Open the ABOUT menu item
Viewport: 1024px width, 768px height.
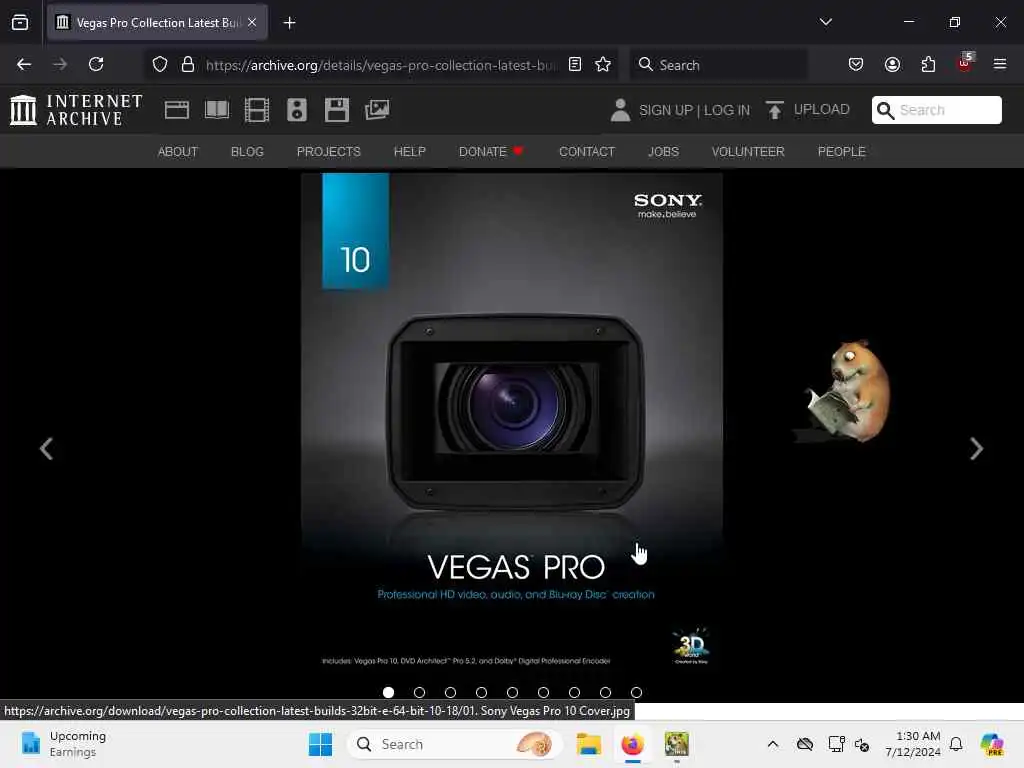(x=178, y=152)
